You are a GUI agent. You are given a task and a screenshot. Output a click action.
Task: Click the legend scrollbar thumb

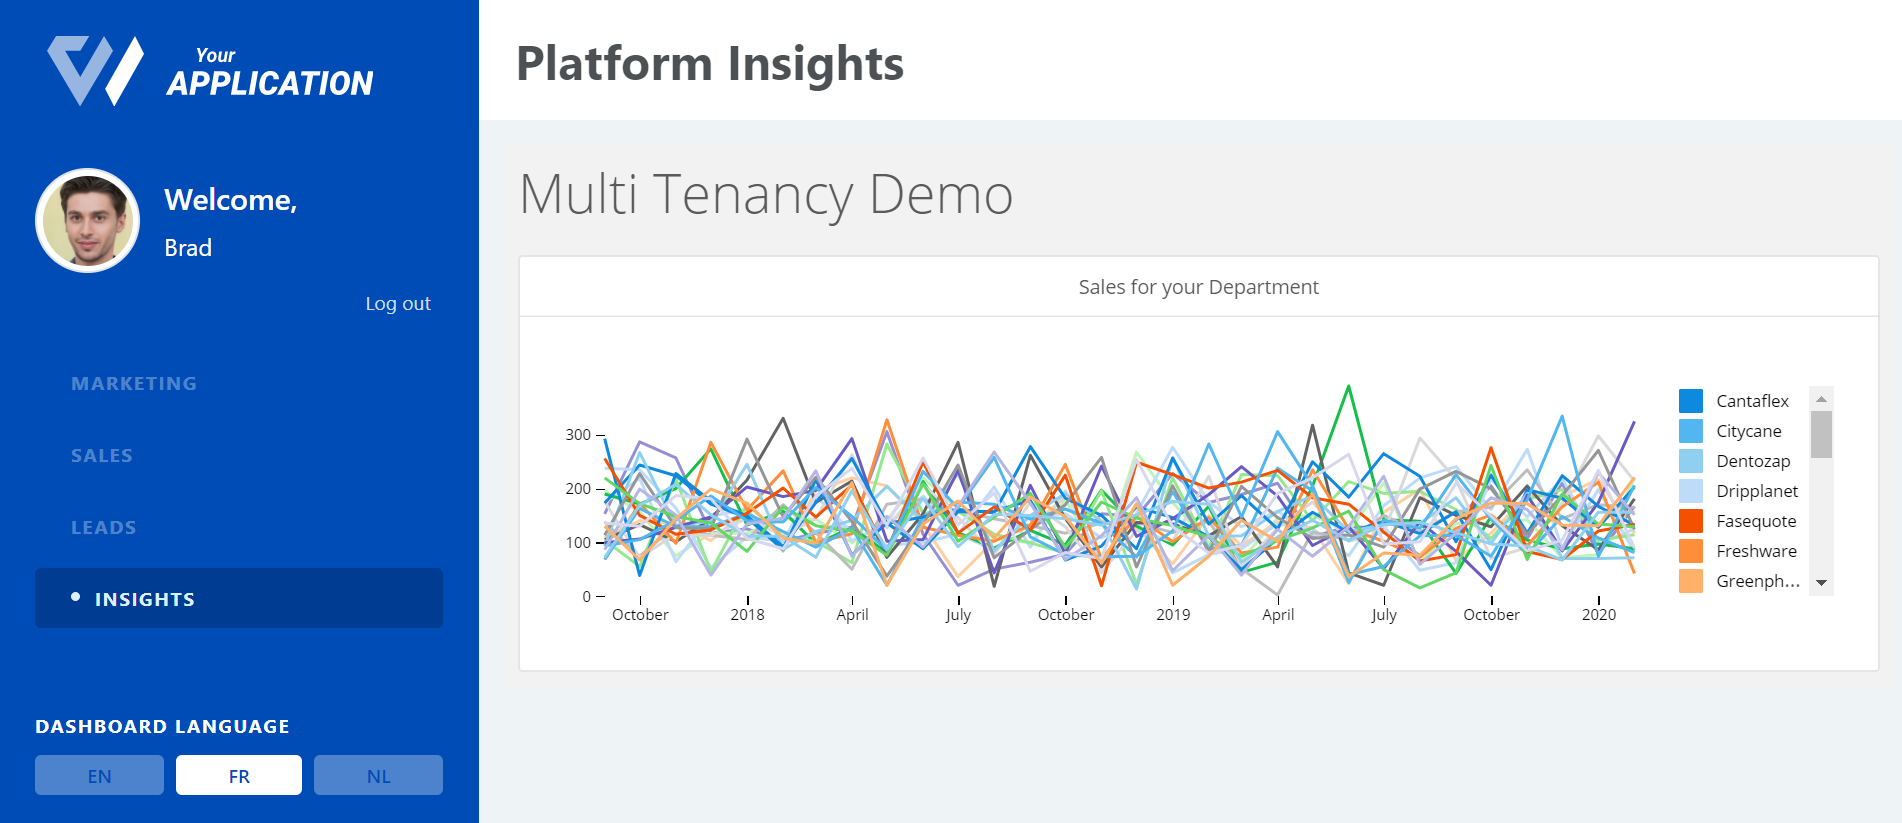pyautogui.click(x=1821, y=434)
